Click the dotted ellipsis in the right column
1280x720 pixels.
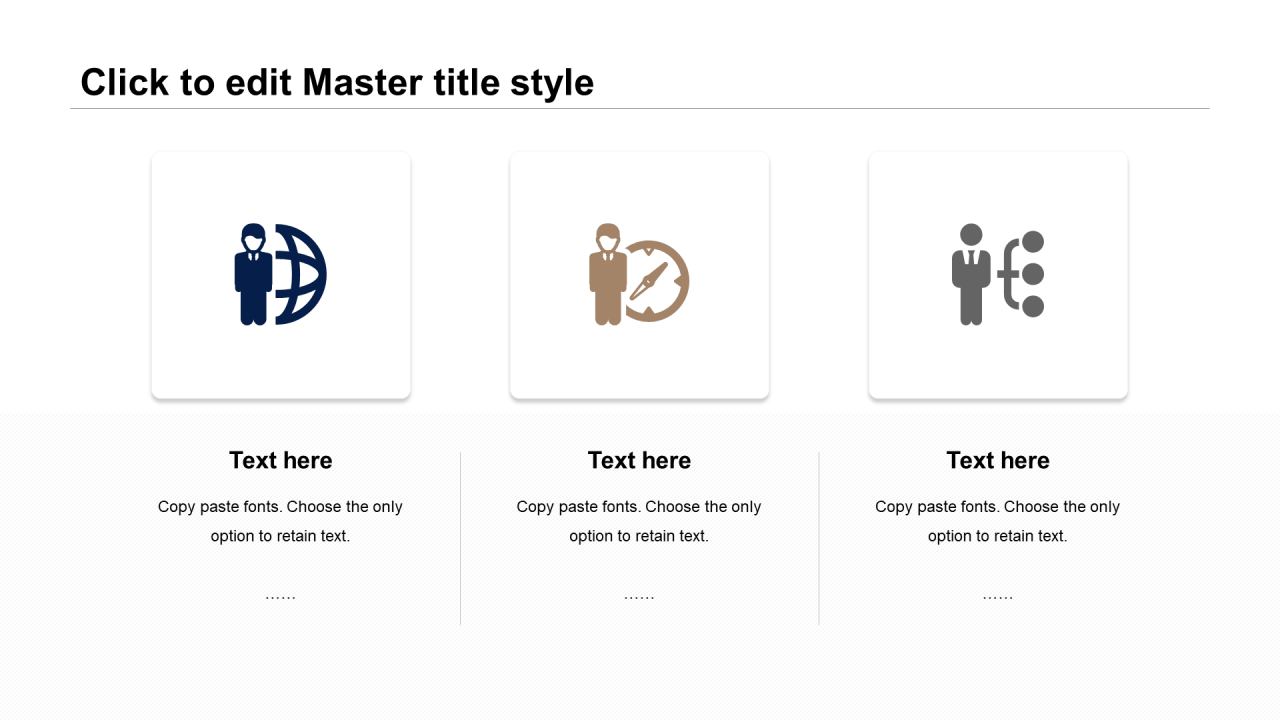997,597
